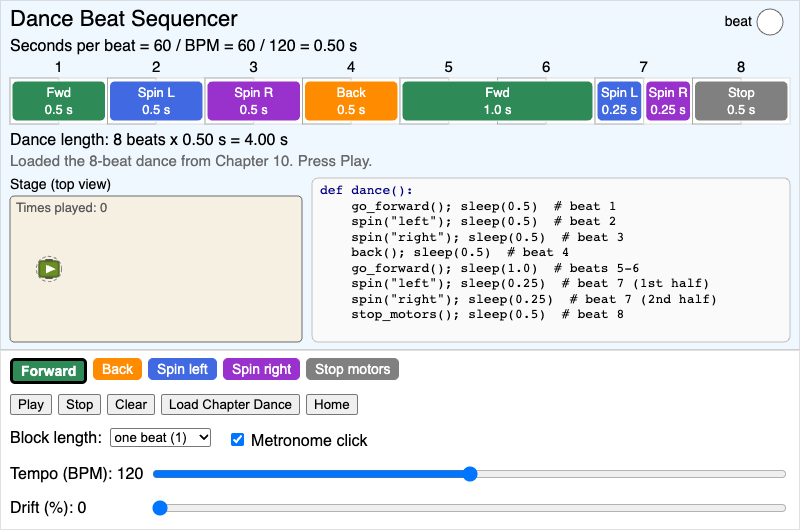Click Load Chapter Dance

tap(230, 404)
